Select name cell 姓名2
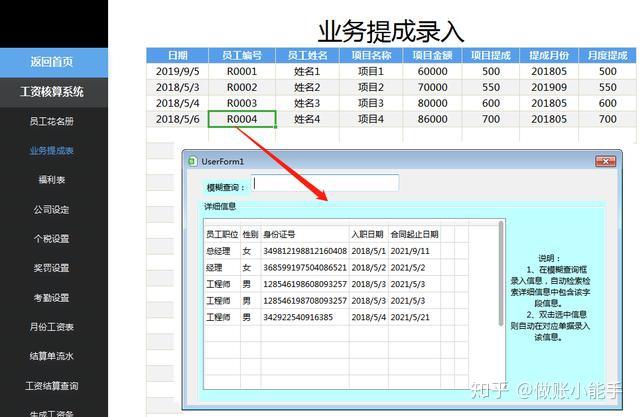Image resolution: width=640 pixels, height=417 pixels. click(x=307, y=87)
